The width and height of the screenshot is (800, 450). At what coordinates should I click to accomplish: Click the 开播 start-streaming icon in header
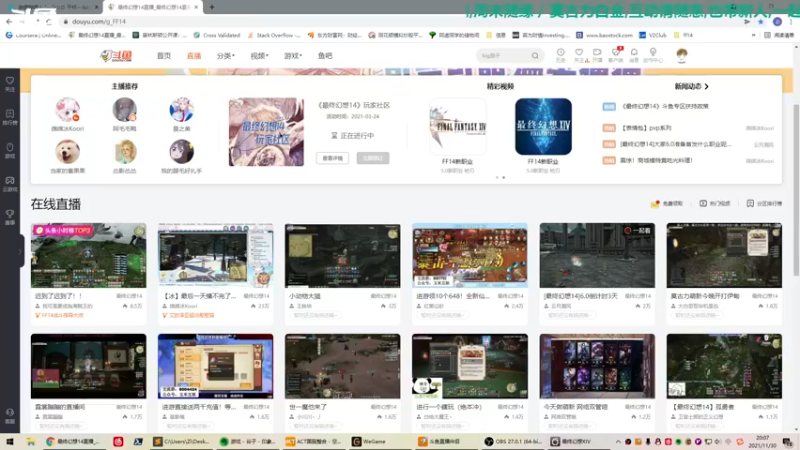tap(597, 55)
